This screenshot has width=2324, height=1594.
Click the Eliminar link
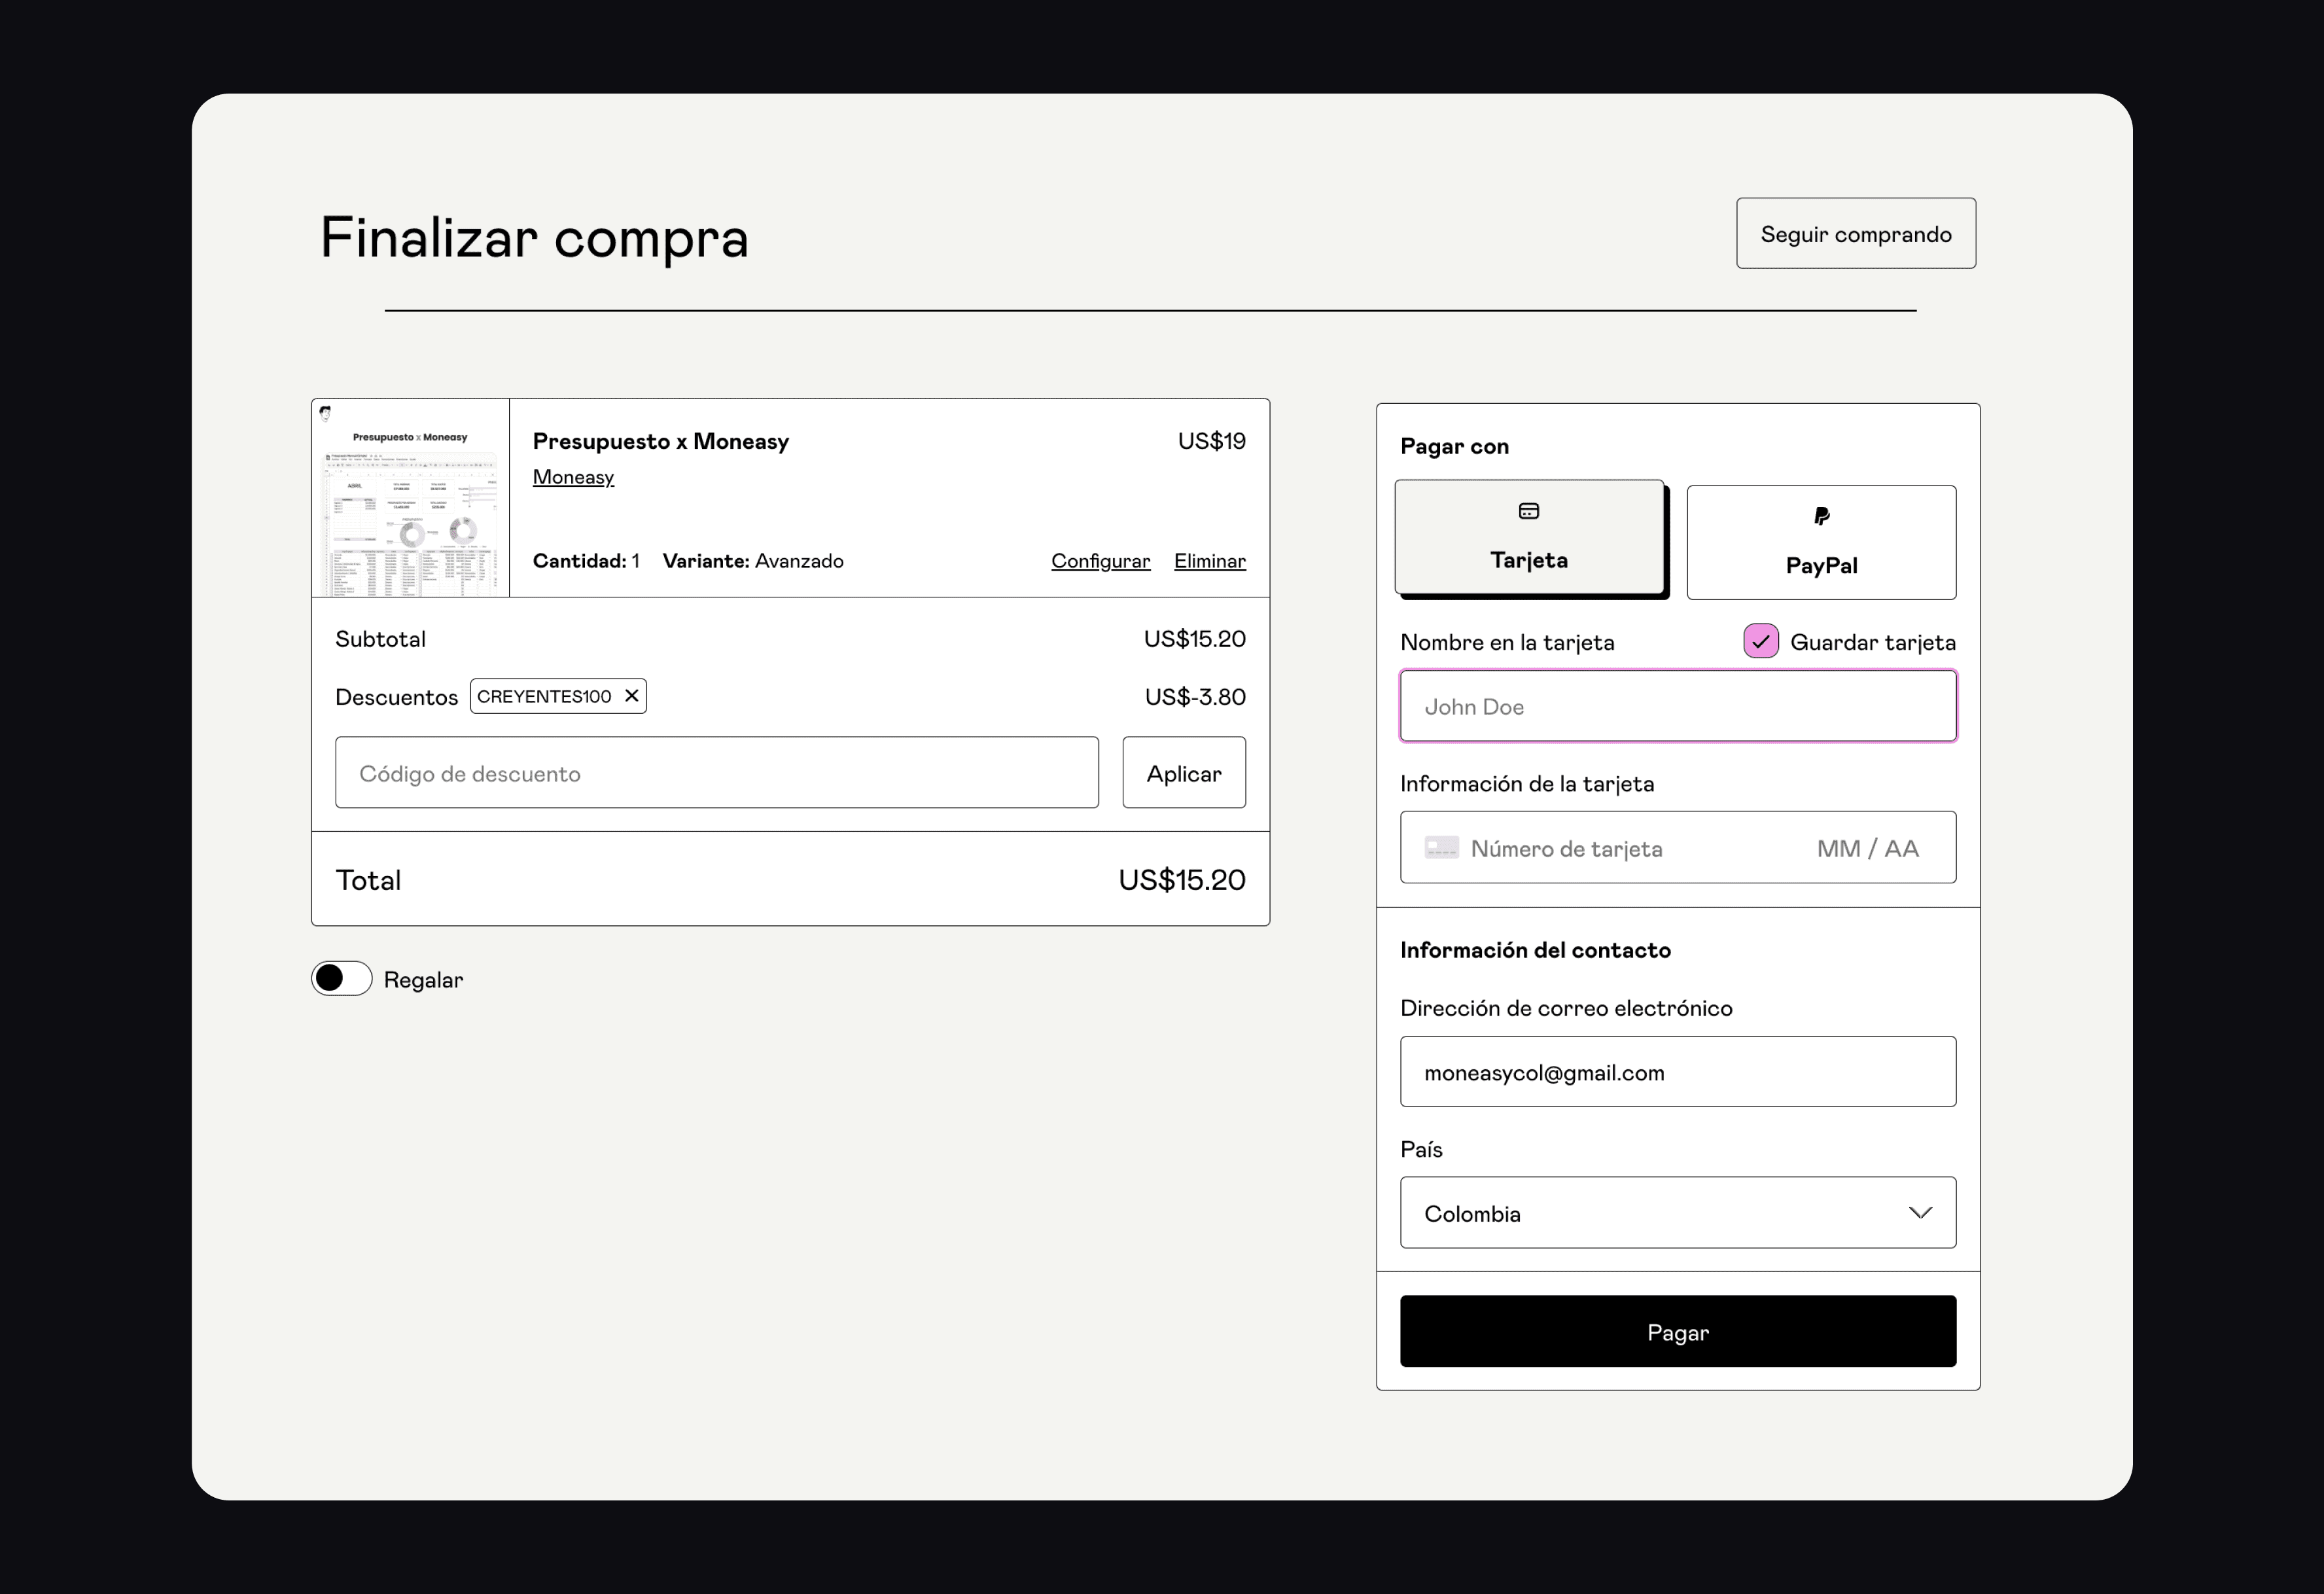click(1209, 561)
